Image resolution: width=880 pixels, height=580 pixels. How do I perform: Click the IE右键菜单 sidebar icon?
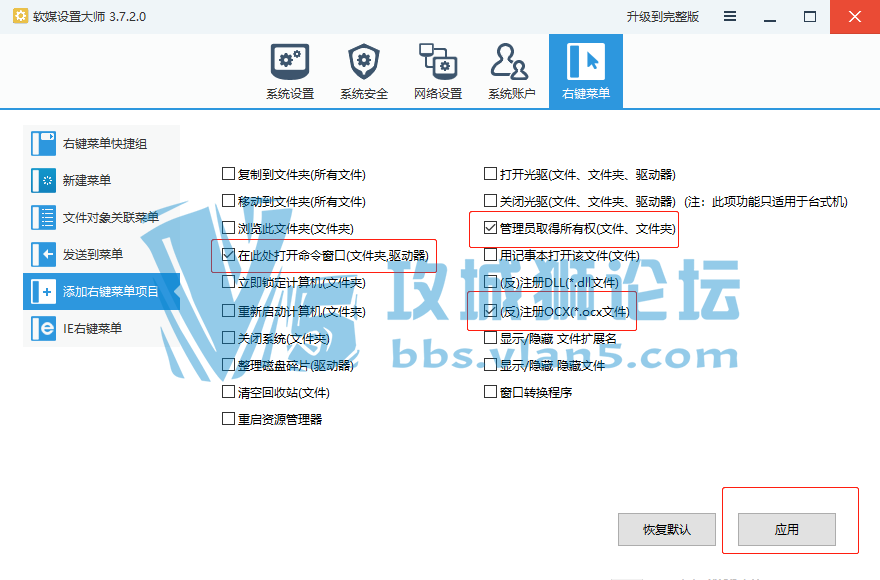(x=43, y=328)
